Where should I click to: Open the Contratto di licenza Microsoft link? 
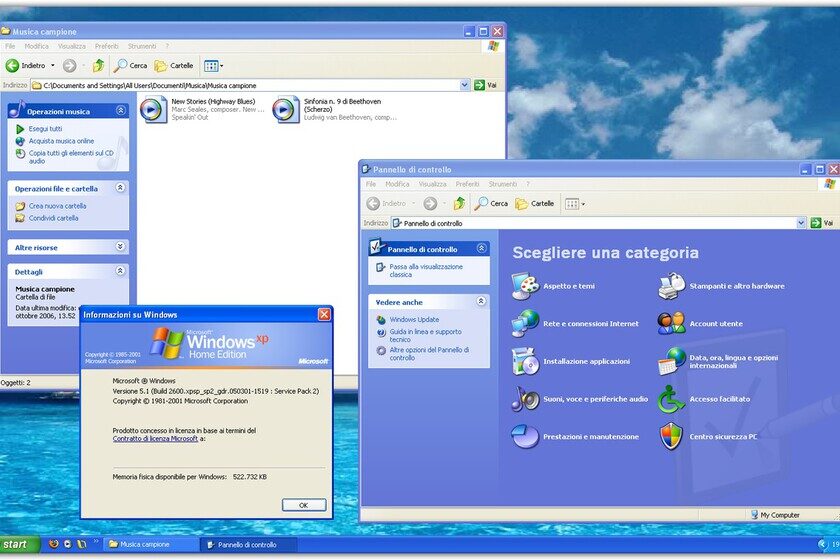click(155, 438)
